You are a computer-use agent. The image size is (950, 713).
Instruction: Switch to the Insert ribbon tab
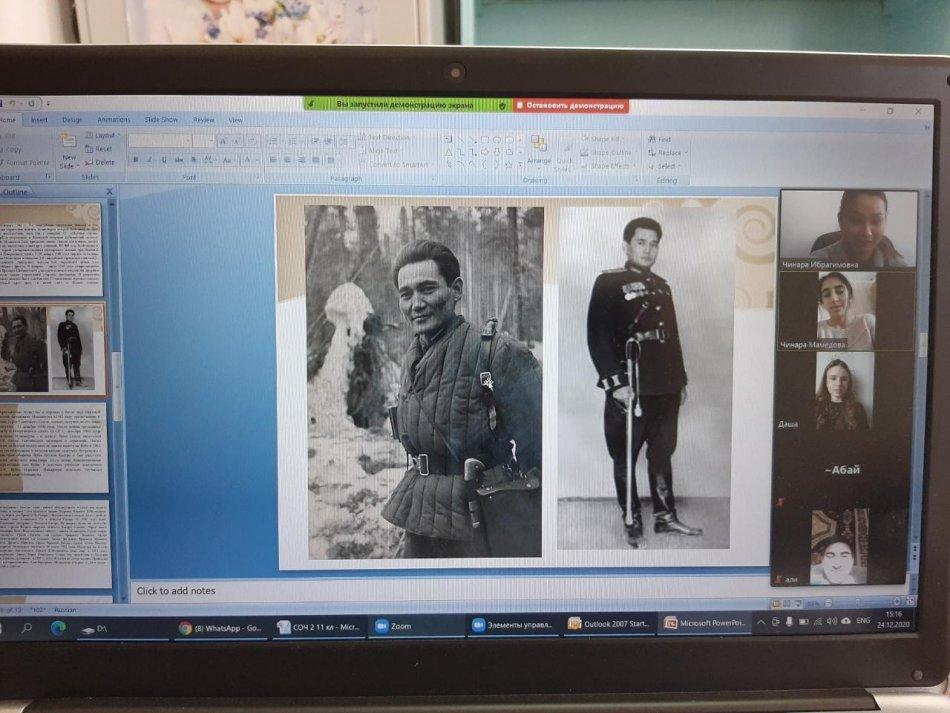pos(39,119)
